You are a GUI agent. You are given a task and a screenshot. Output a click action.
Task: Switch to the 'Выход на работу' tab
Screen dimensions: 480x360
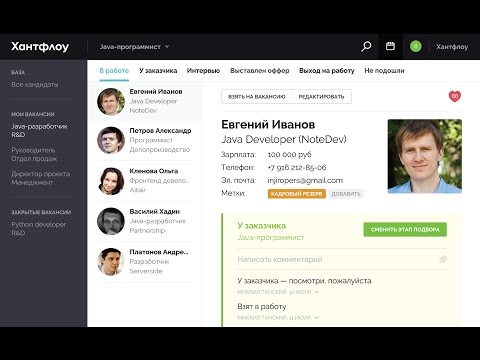(x=327, y=71)
